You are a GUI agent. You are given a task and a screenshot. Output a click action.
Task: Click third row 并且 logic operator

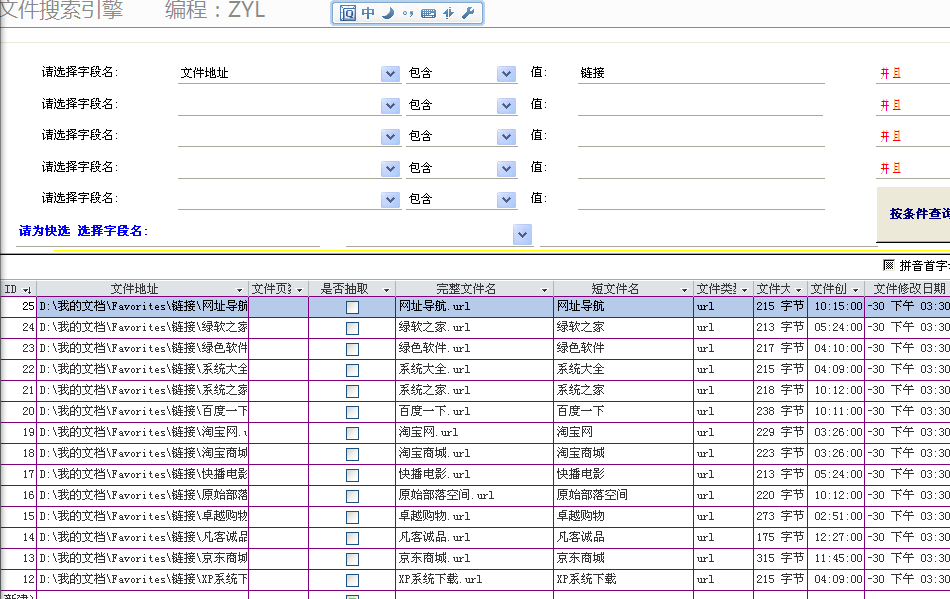click(x=891, y=136)
